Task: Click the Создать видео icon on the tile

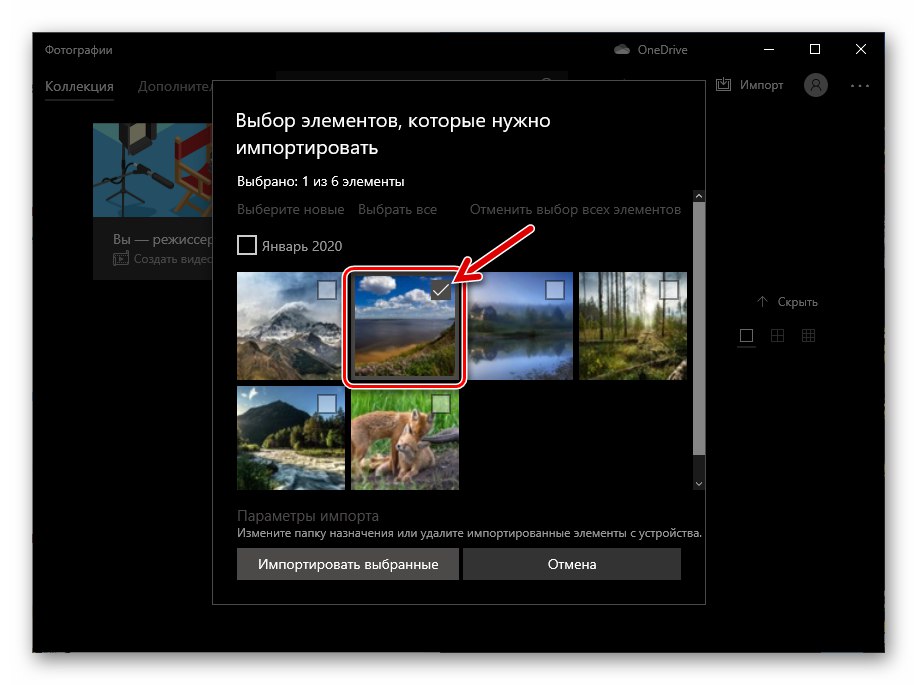Action: tap(121, 258)
